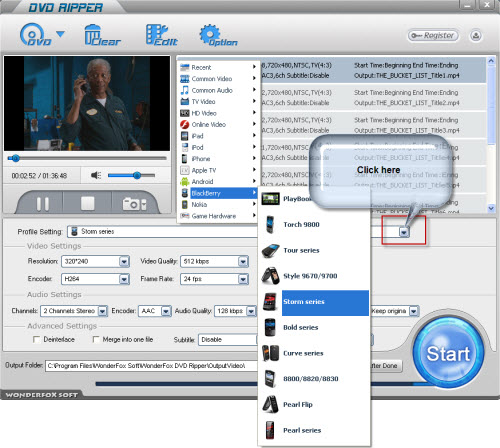Click the playback seek slider
The height and width of the screenshot is (448, 500).
(x=87, y=158)
